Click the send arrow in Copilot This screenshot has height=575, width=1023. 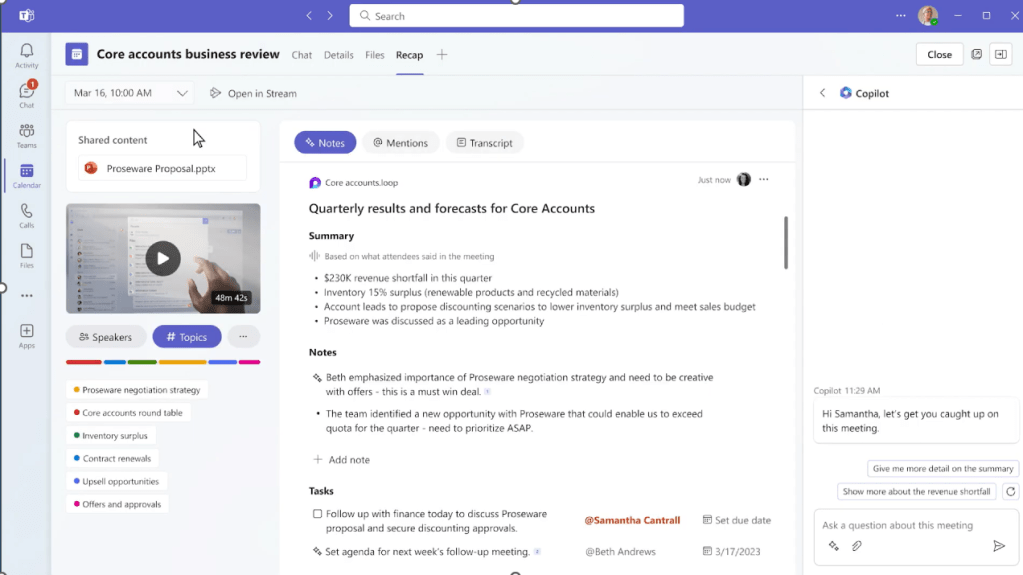(998, 546)
